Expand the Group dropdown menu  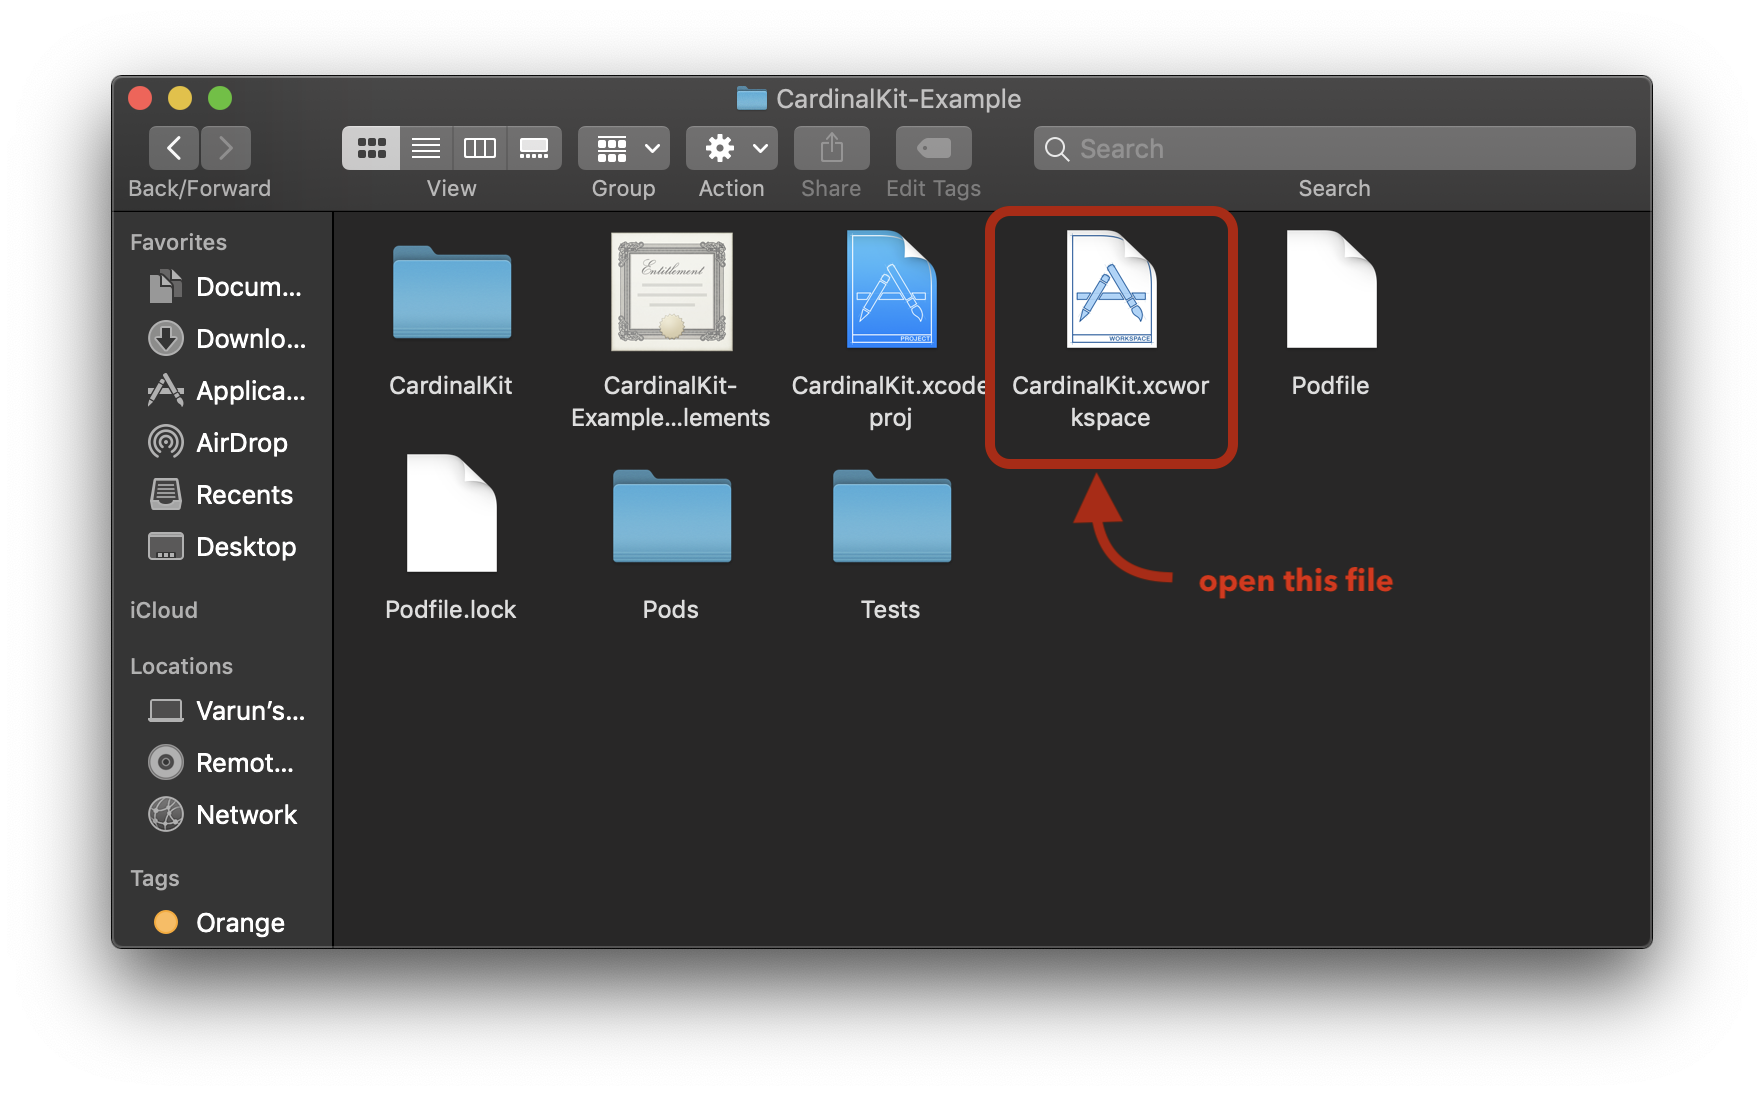click(x=624, y=148)
